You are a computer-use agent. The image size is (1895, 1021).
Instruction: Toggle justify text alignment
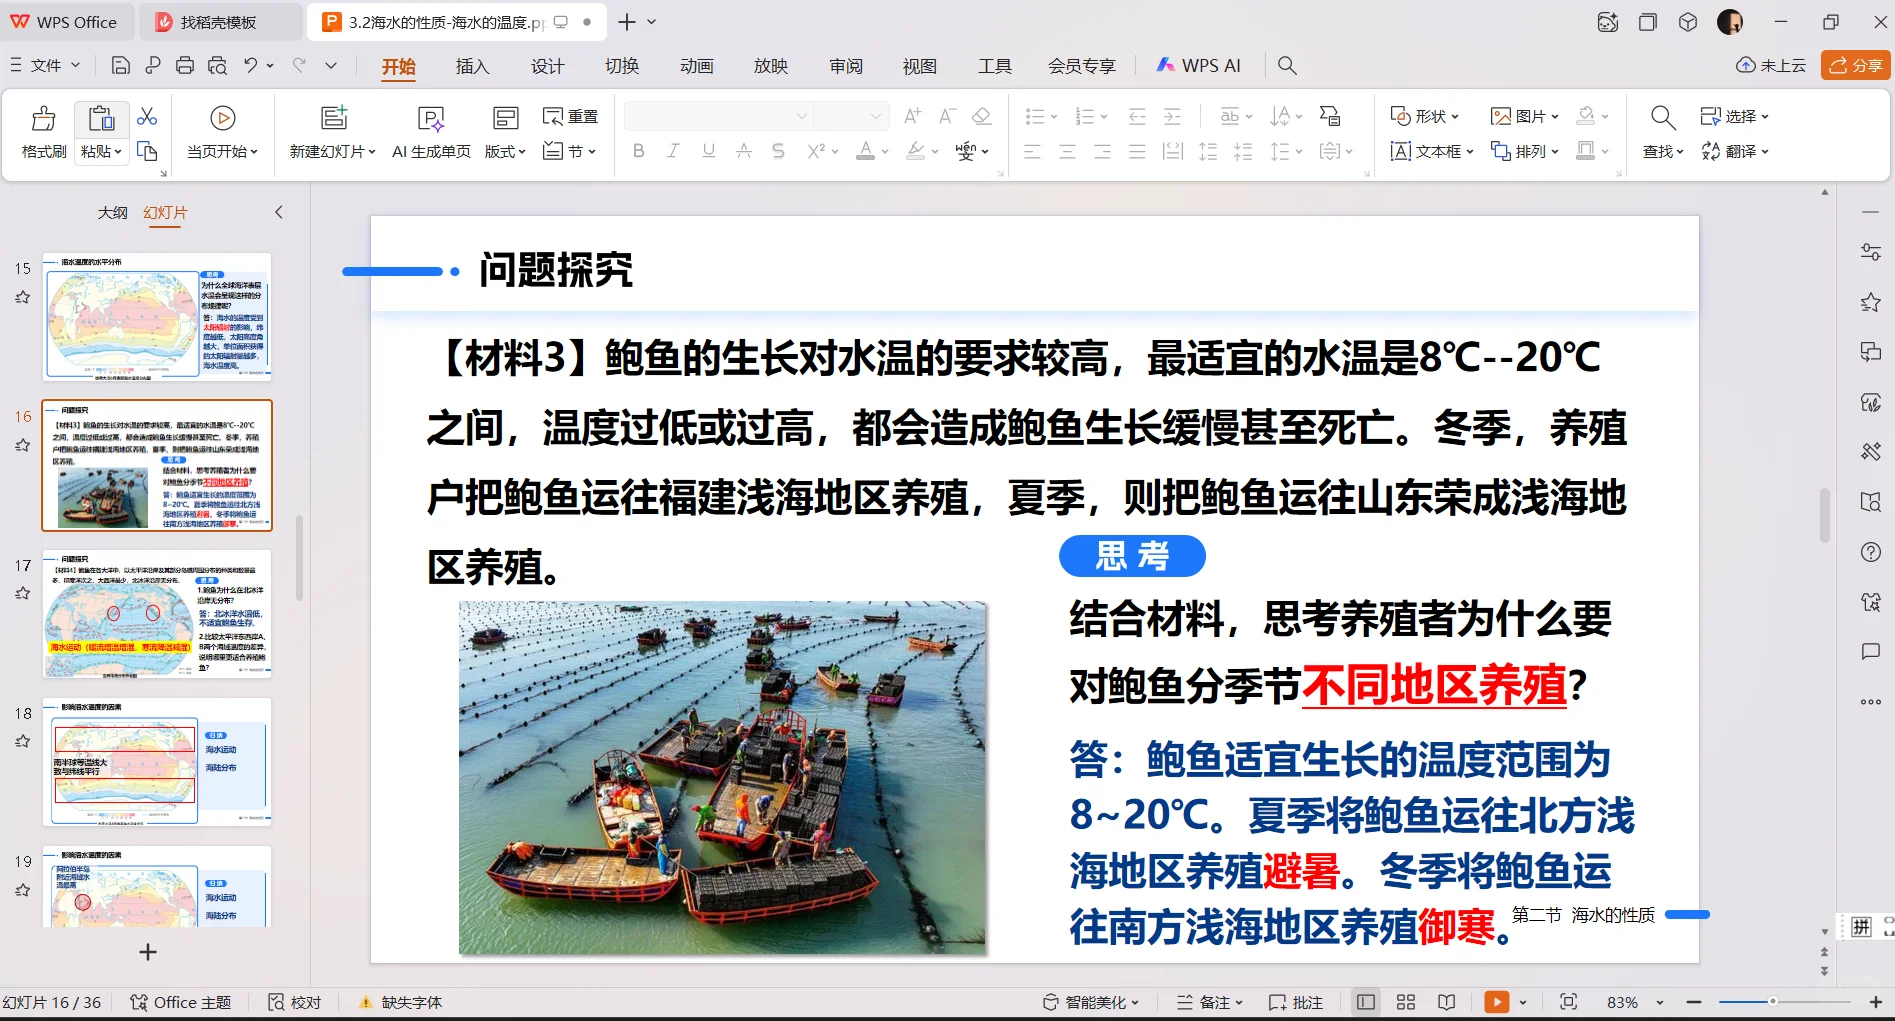[1137, 151]
